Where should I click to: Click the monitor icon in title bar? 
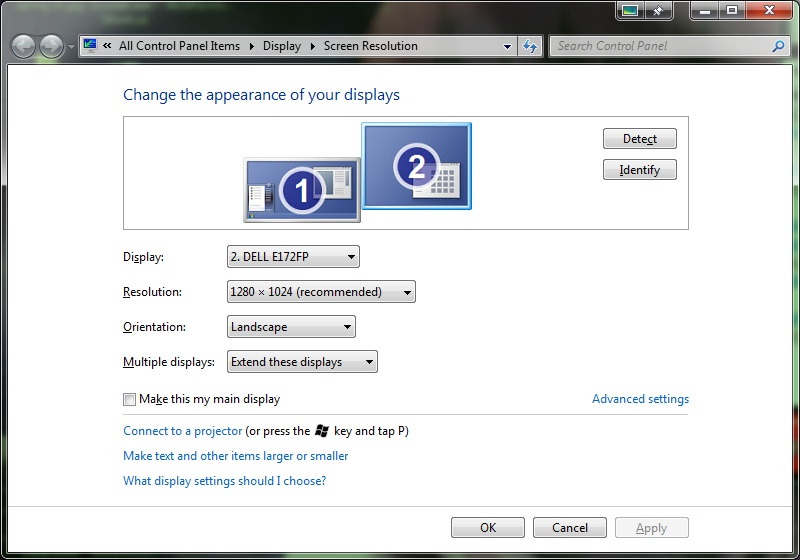629,11
